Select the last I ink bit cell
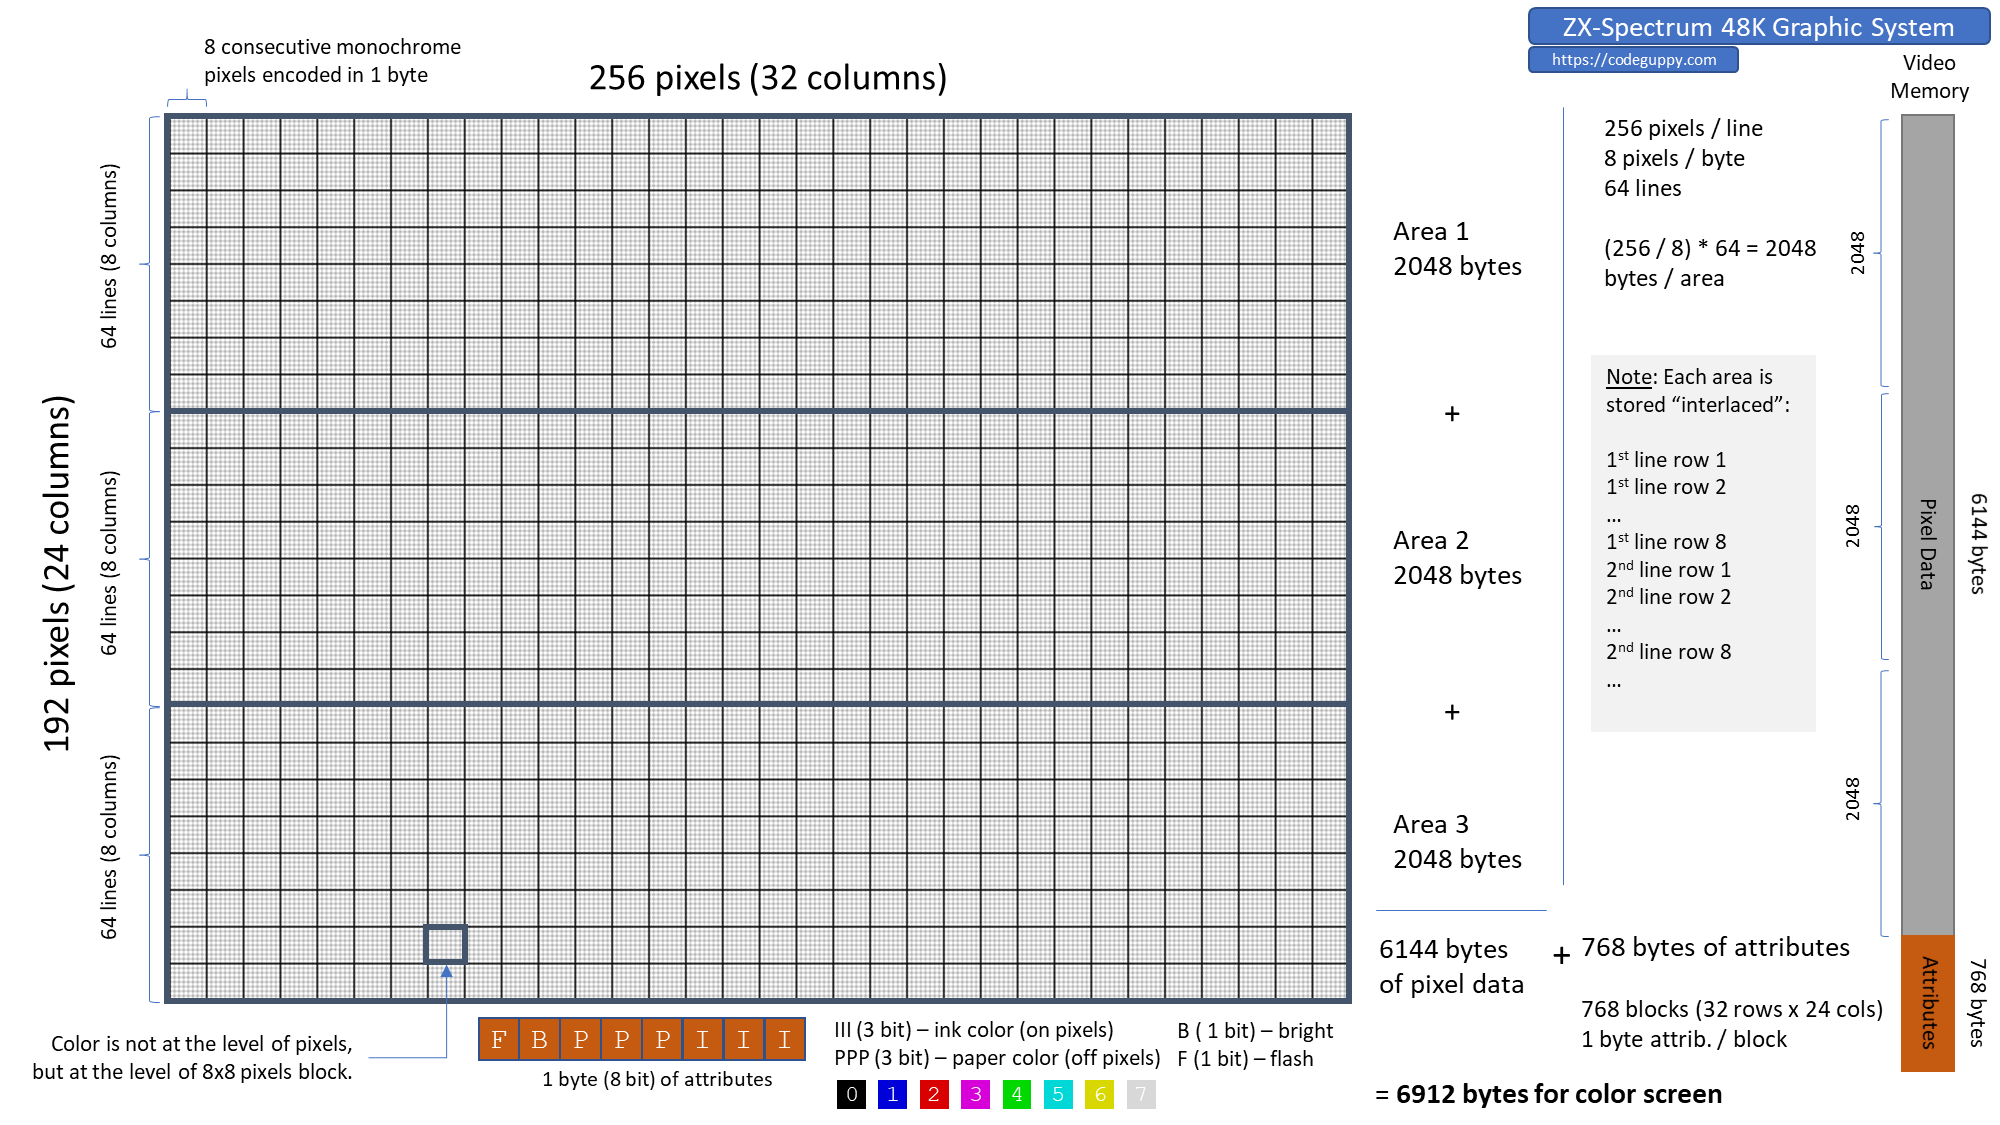Image resolution: width=2000 pixels, height=1125 pixels. tap(785, 1039)
